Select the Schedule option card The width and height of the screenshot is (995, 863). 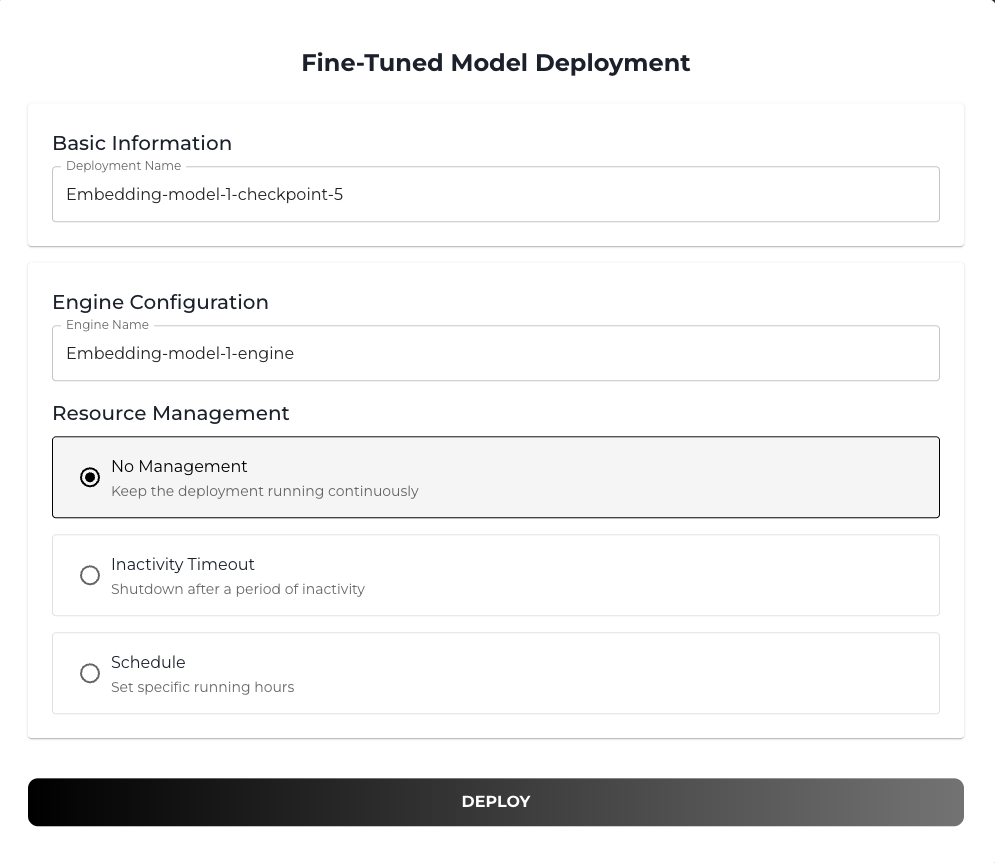(496, 673)
